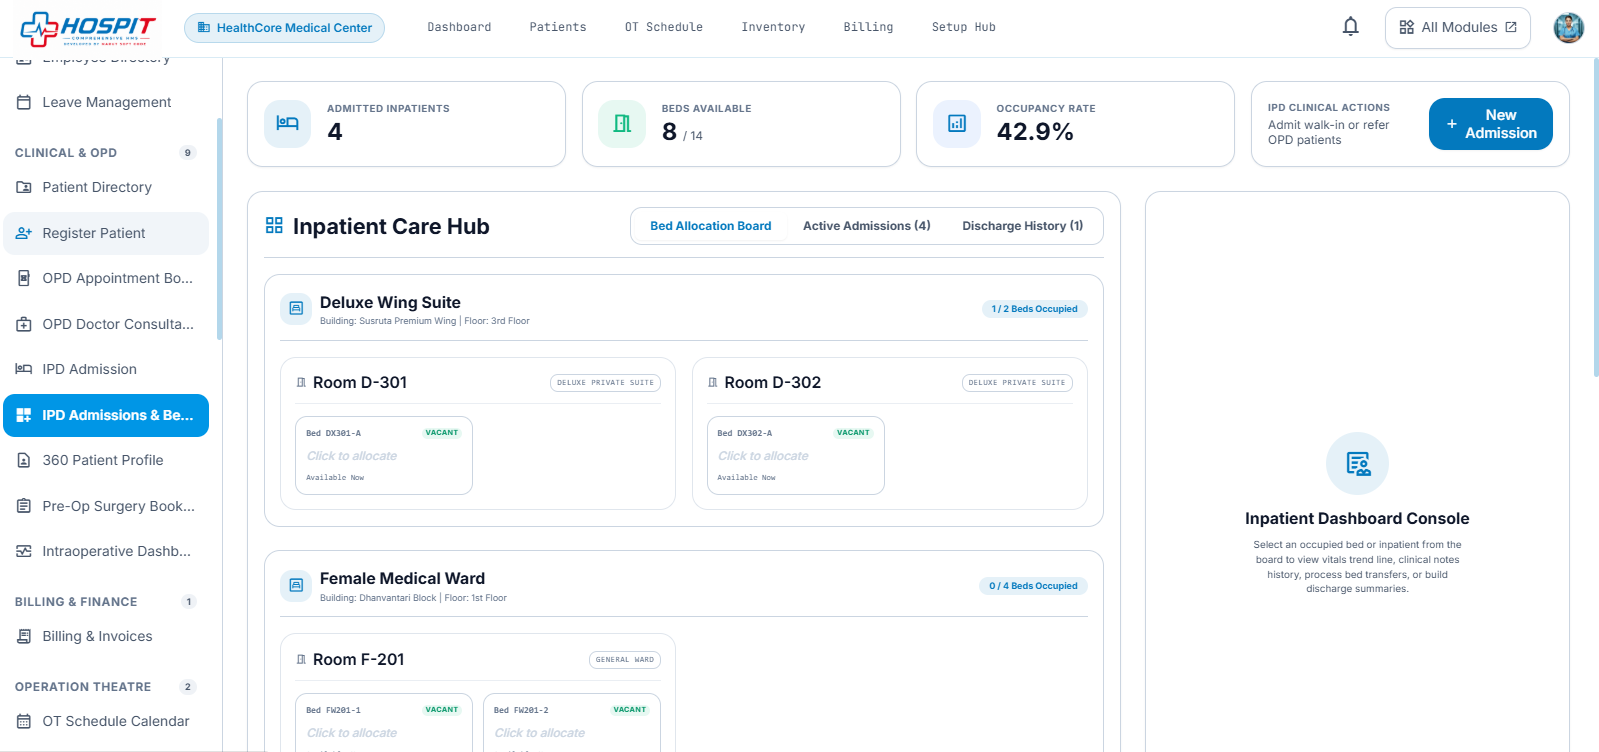Switch to Discharge History tab

(x=1022, y=226)
